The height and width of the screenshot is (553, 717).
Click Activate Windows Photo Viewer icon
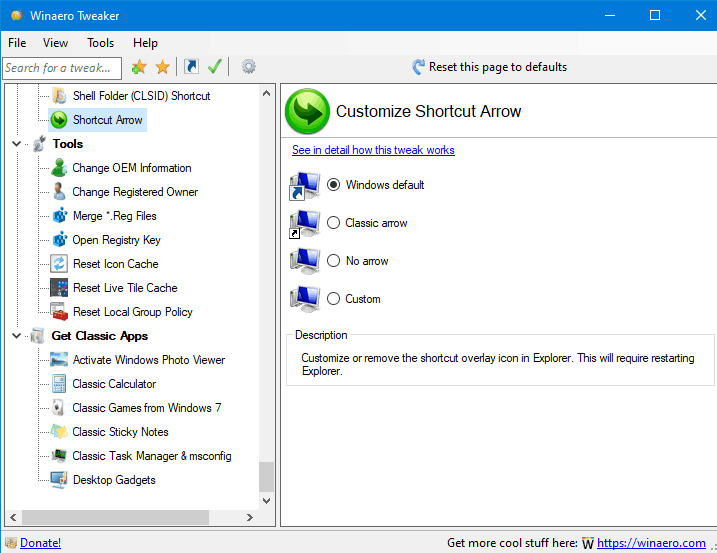[59, 360]
